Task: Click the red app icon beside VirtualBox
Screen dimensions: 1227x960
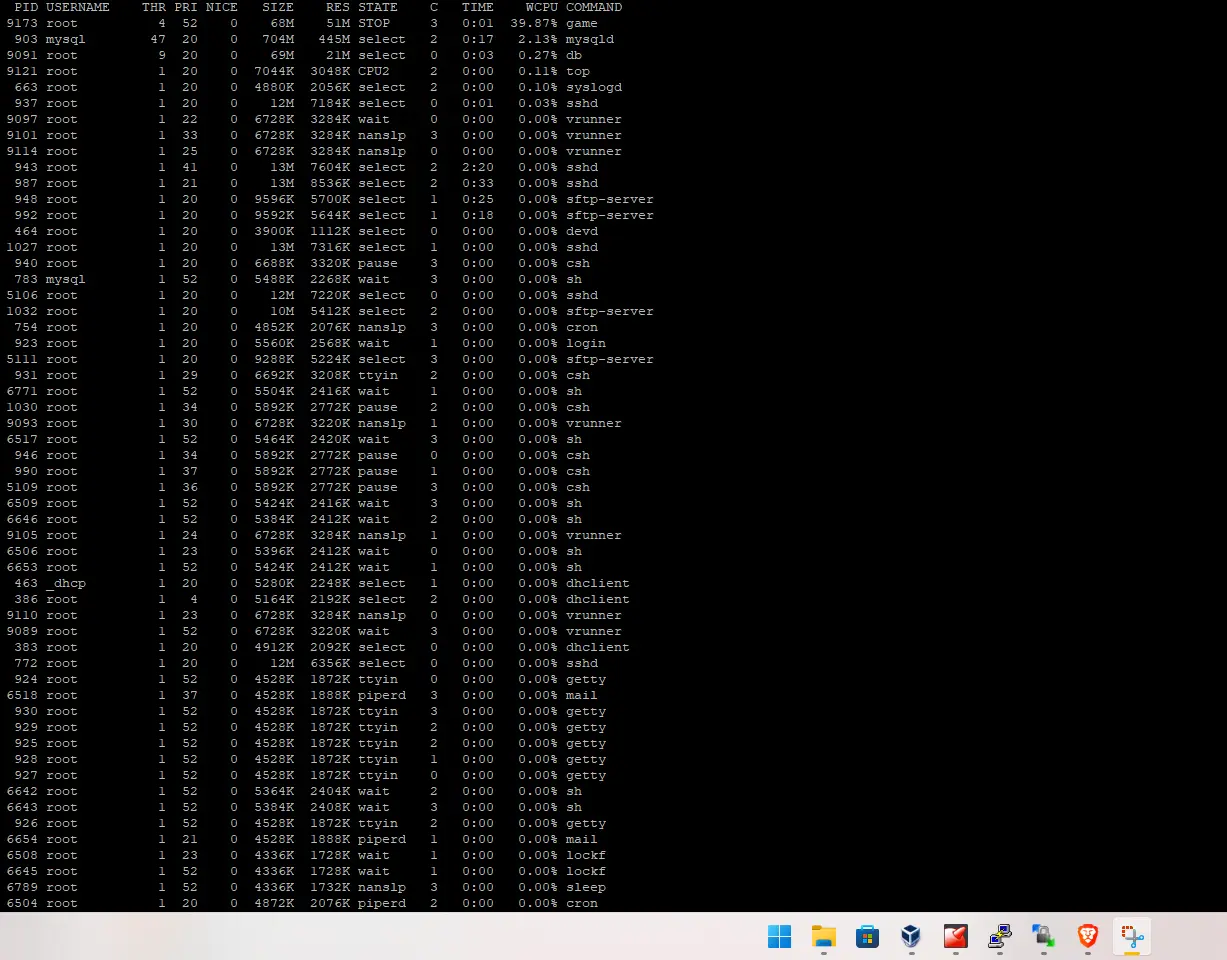Action: point(955,936)
